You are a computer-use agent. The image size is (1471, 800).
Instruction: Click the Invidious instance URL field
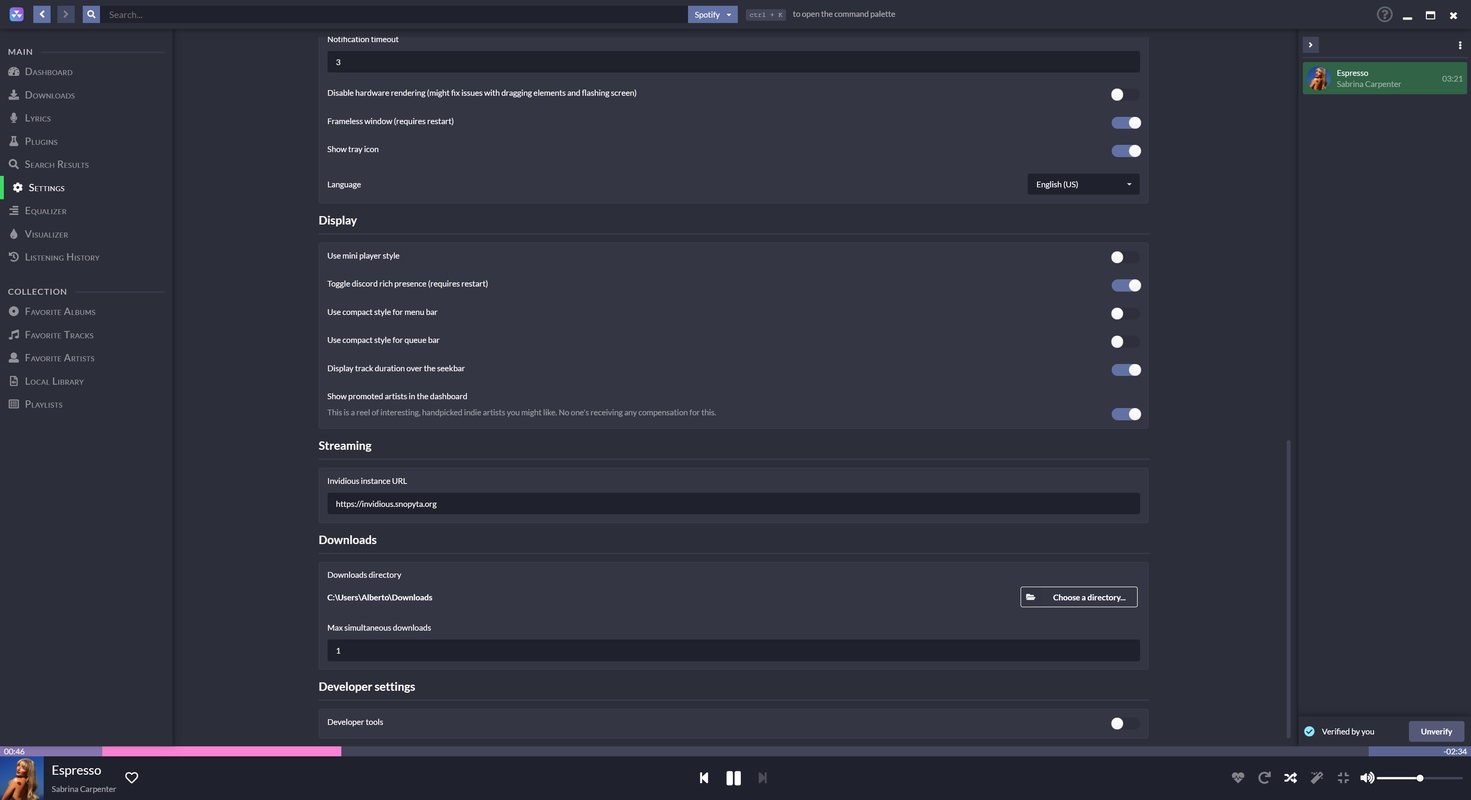[x=733, y=504]
